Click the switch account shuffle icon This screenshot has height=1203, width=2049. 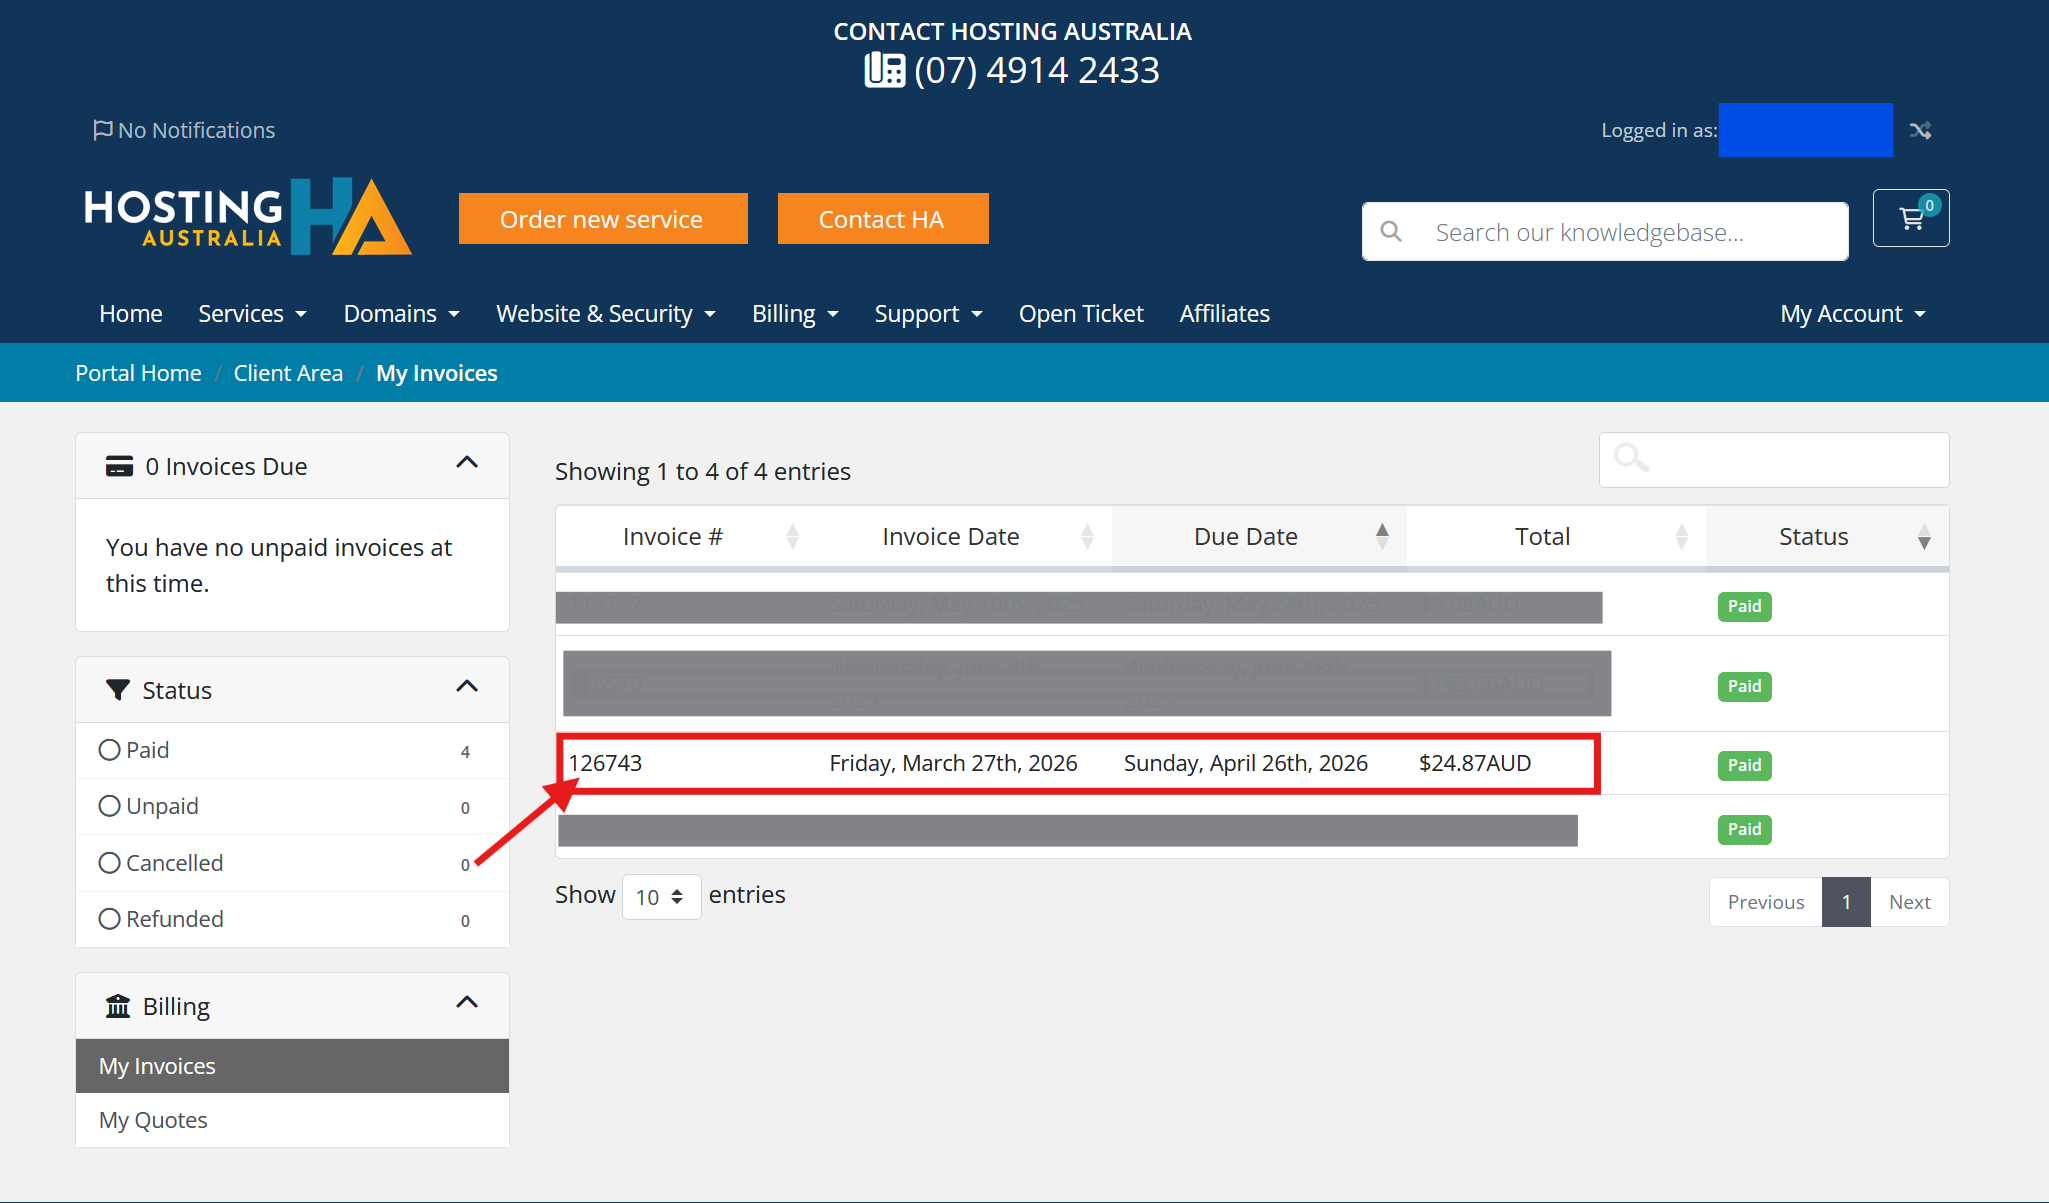pos(1920,130)
